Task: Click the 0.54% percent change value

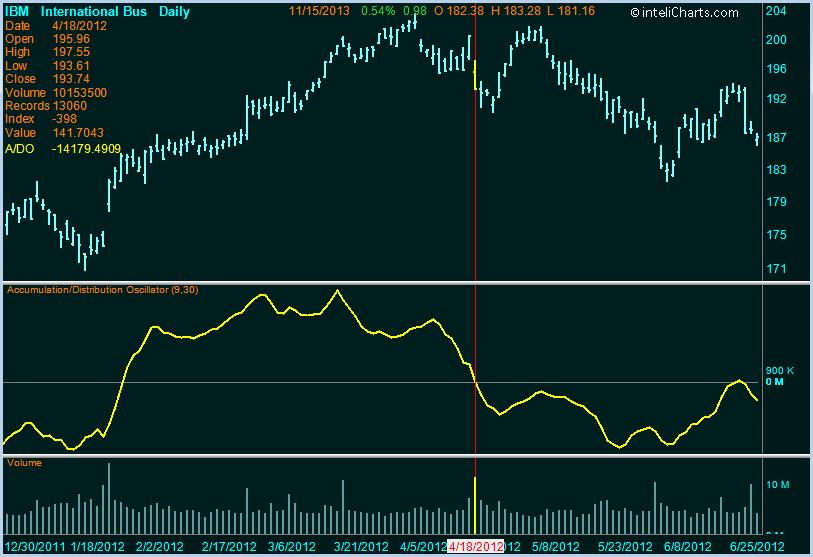Action: pos(378,11)
